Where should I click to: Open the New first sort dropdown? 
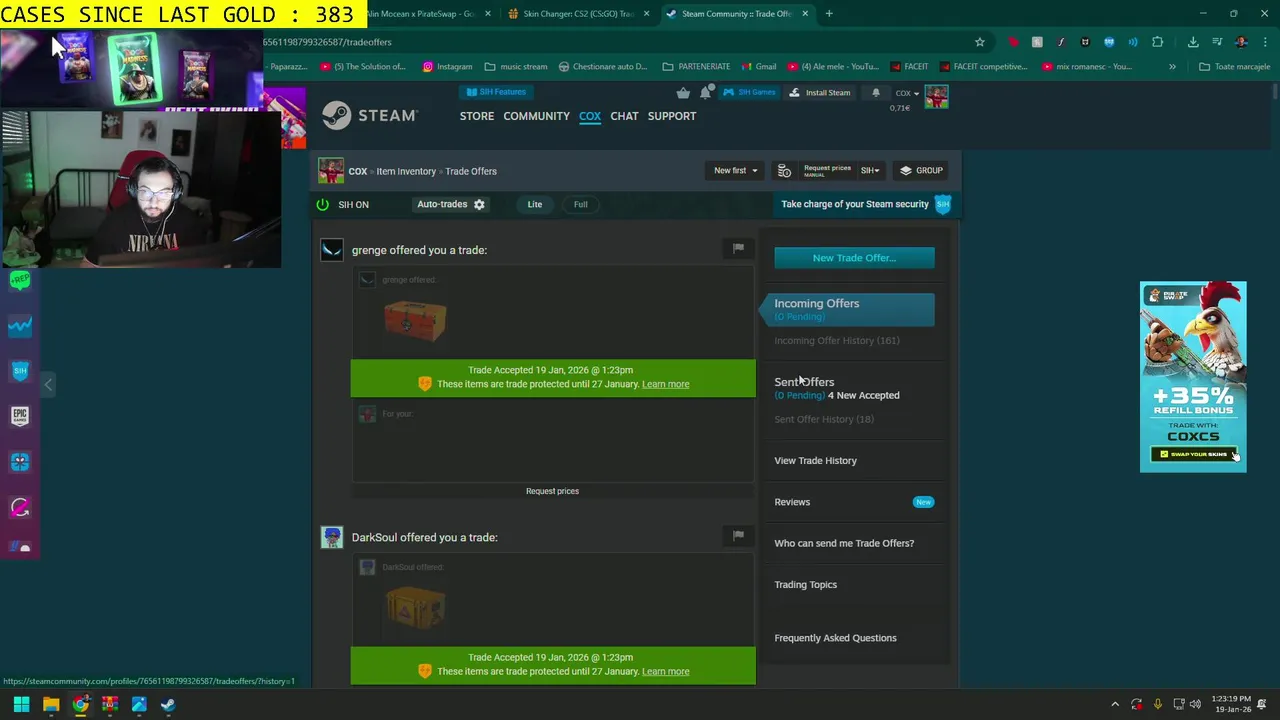point(735,171)
